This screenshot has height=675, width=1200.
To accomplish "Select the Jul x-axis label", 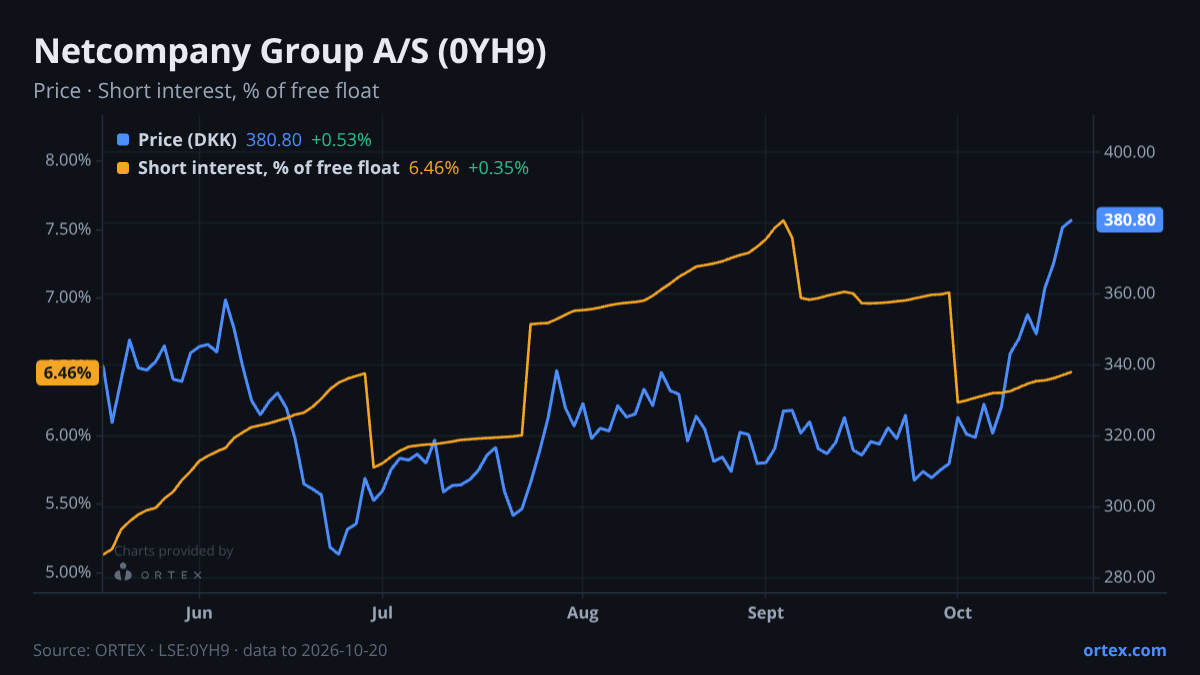I will click(x=381, y=612).
